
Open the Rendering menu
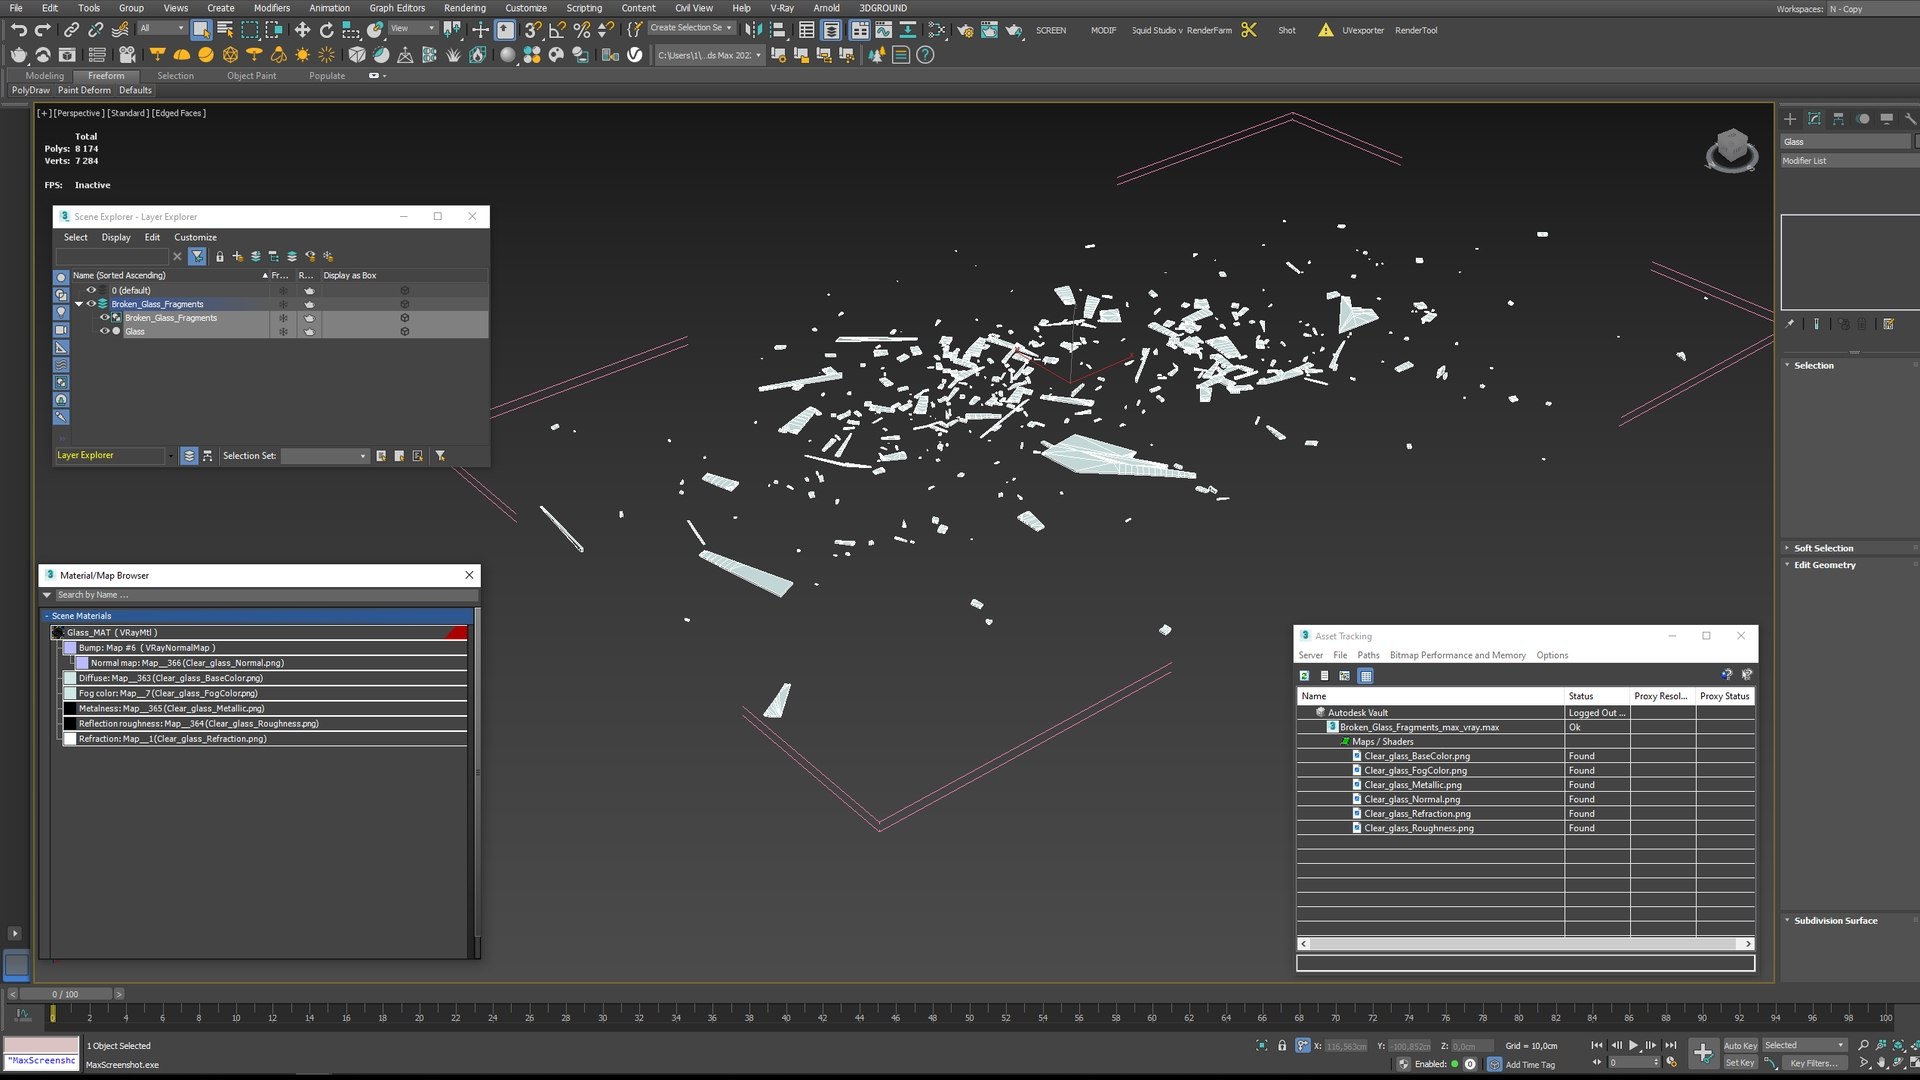click(x=464, y=8)
